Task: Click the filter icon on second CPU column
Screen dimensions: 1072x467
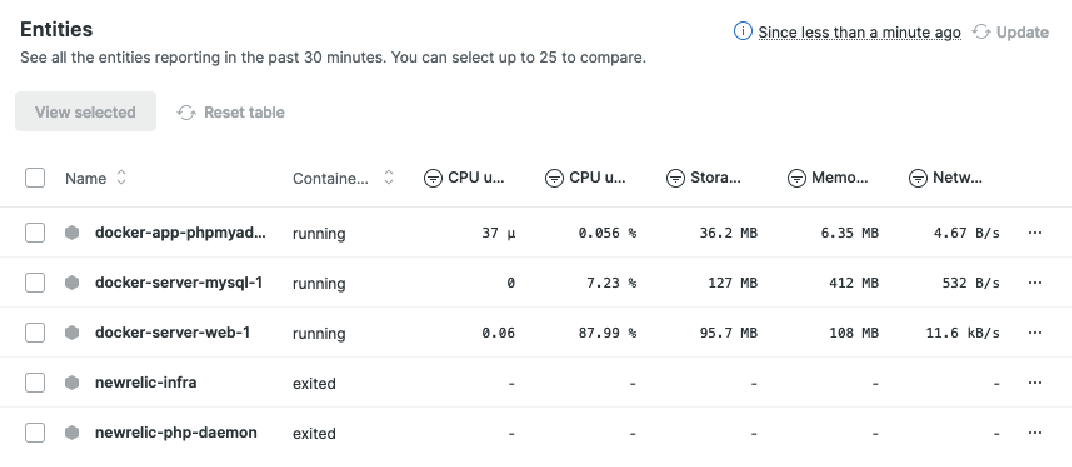Action: [x=554, y=179]
